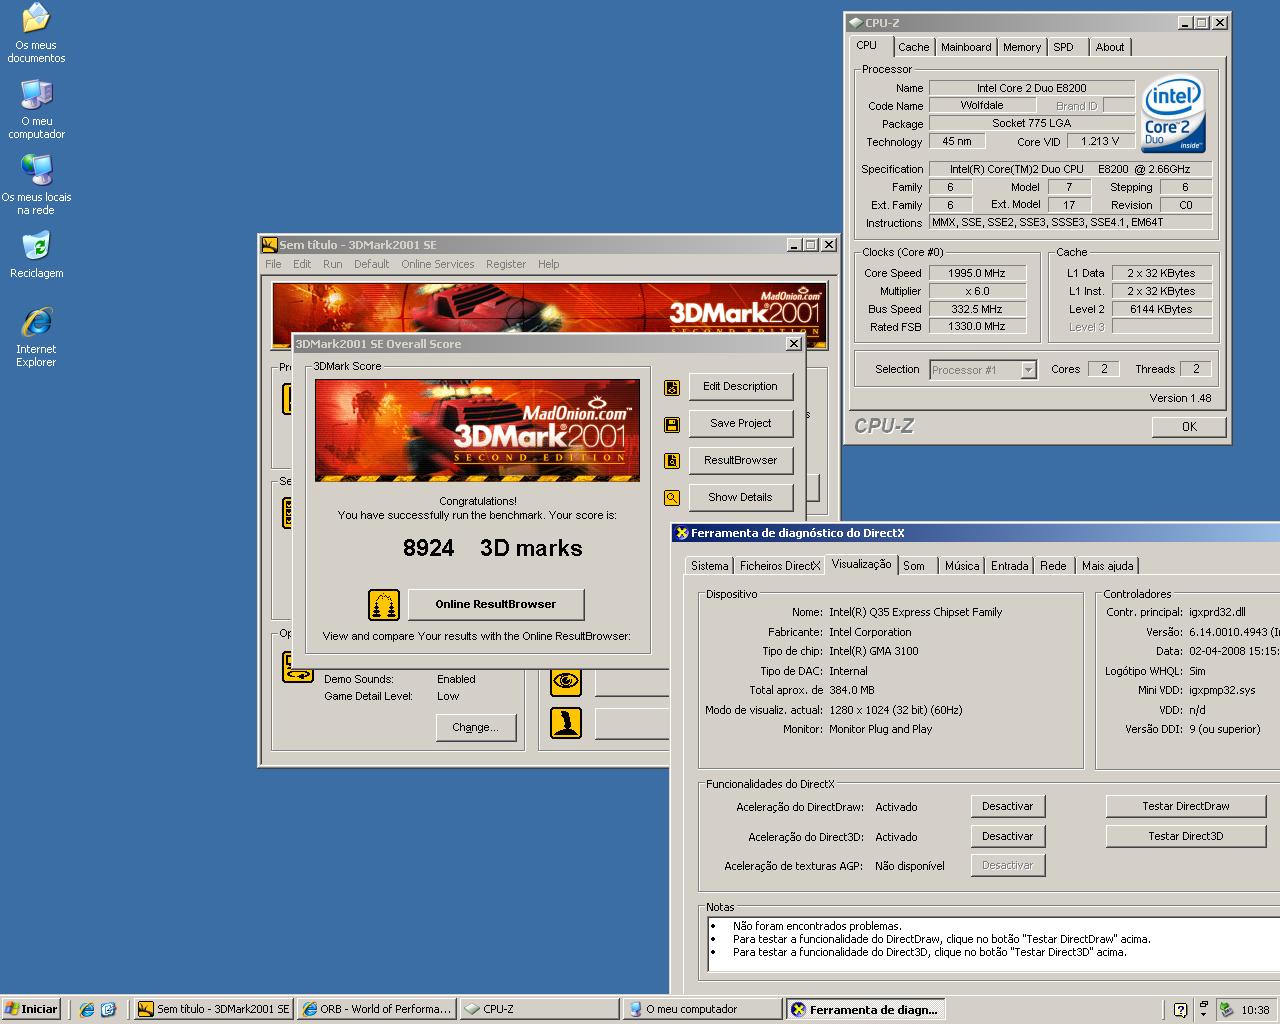Image resolution: width=1280 pixels, height=1024 pixels.
Task: Switch to the Música tab
Action: [962, 566]
